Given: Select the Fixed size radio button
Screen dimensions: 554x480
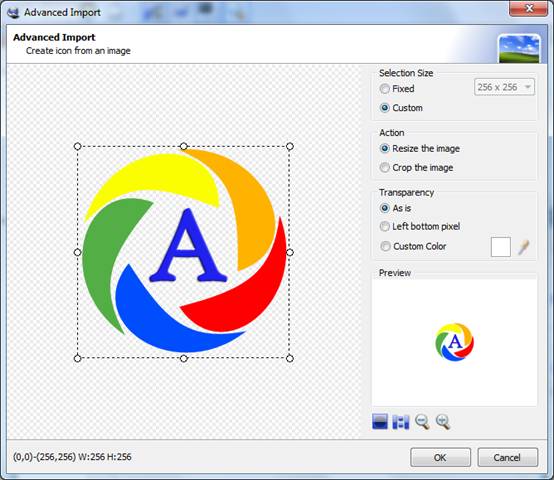Looking at the screenshot, I should point(385,89).
